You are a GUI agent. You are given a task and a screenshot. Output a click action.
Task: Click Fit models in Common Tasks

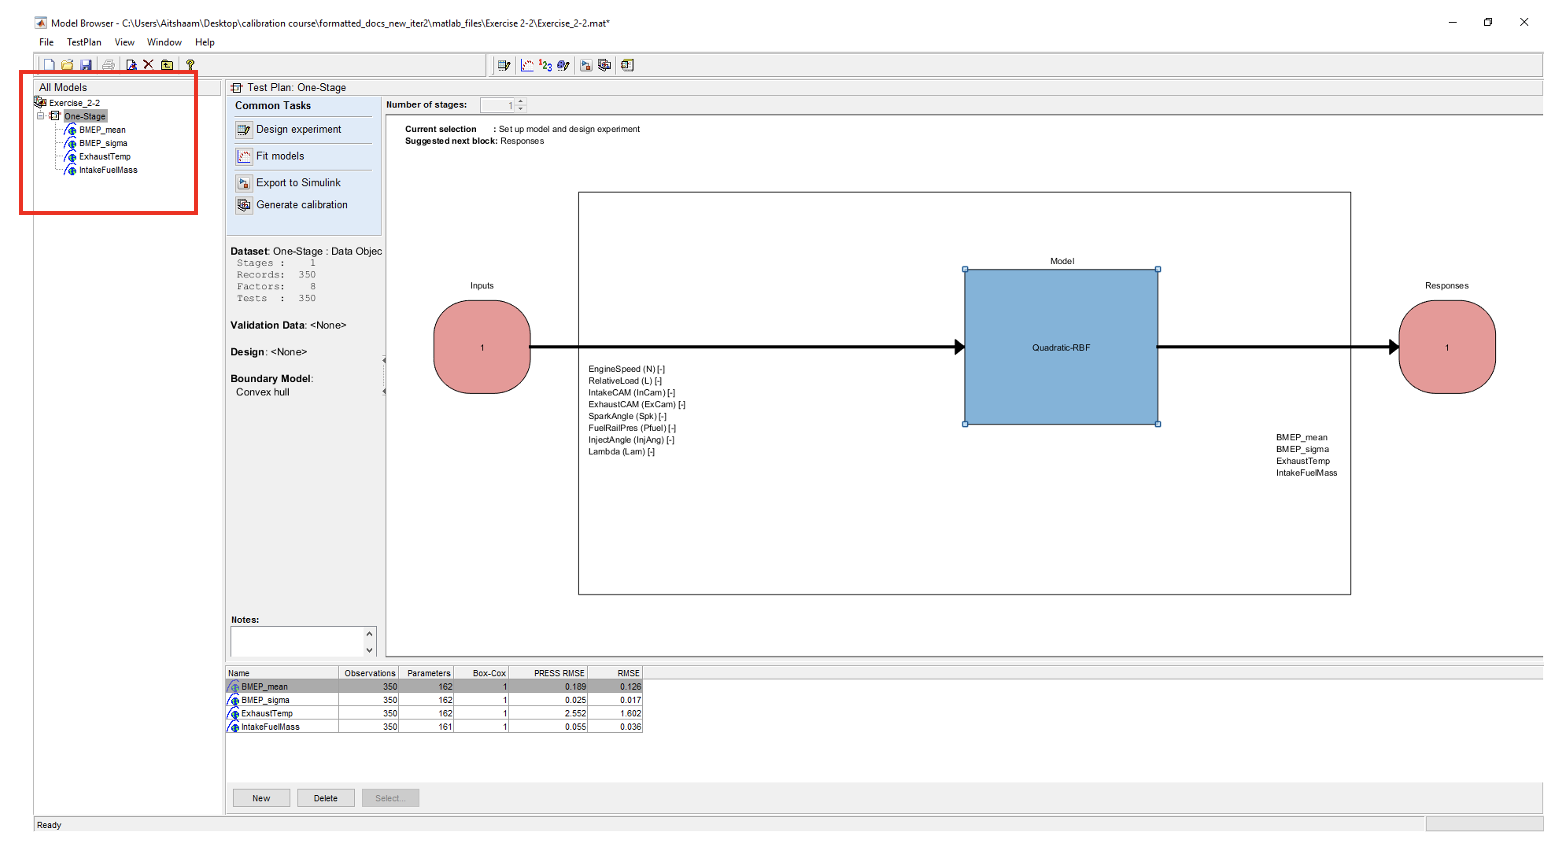[280, 156]
